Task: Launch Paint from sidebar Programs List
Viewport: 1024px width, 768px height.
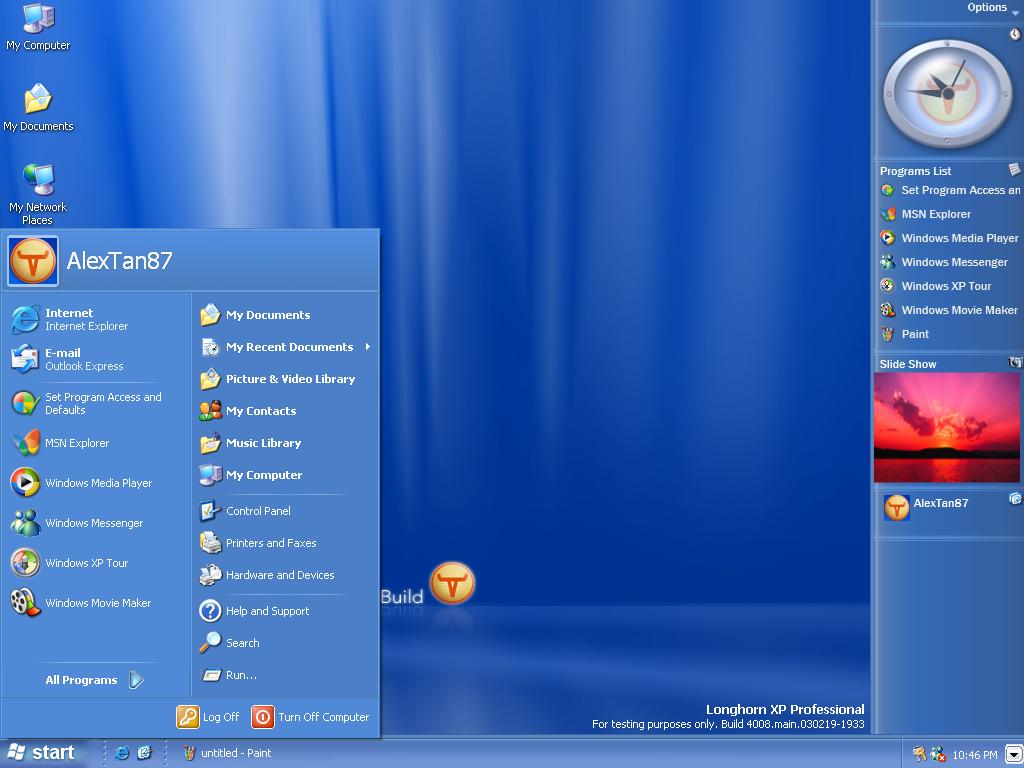Action: click(x=904, y=334)
